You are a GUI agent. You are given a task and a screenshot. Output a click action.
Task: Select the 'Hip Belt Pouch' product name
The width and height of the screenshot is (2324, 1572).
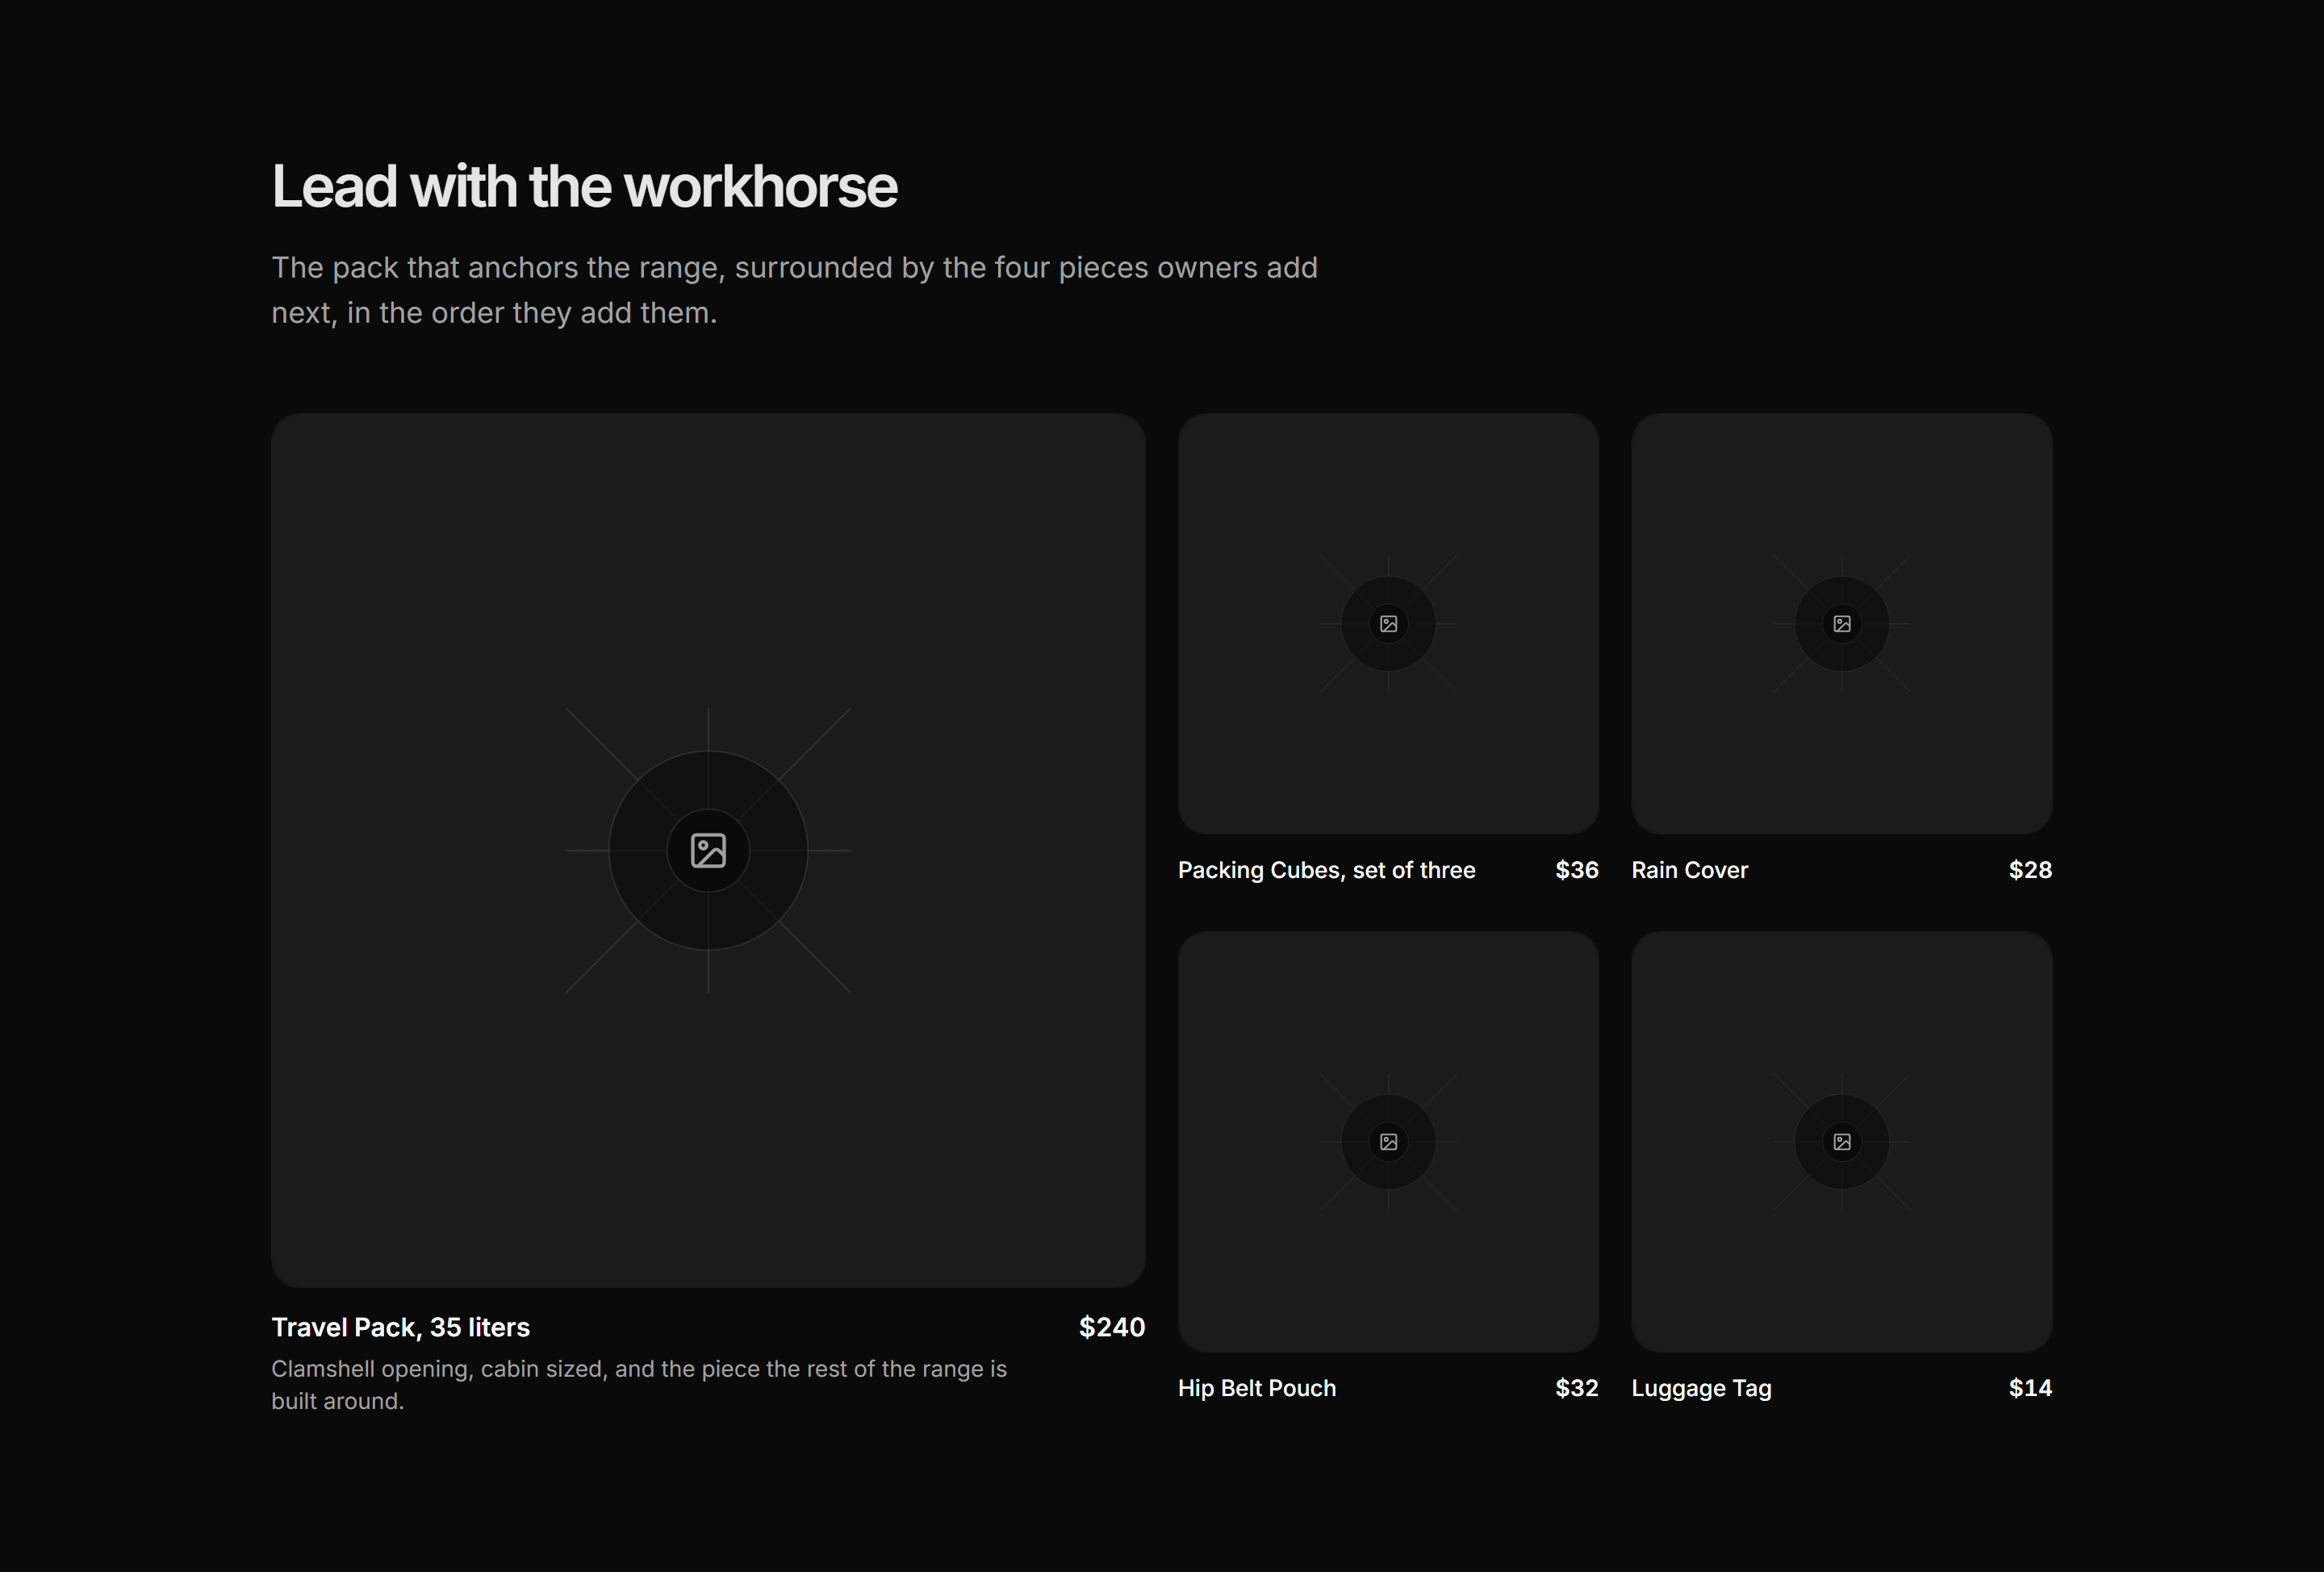(x=1257, y=1388)
